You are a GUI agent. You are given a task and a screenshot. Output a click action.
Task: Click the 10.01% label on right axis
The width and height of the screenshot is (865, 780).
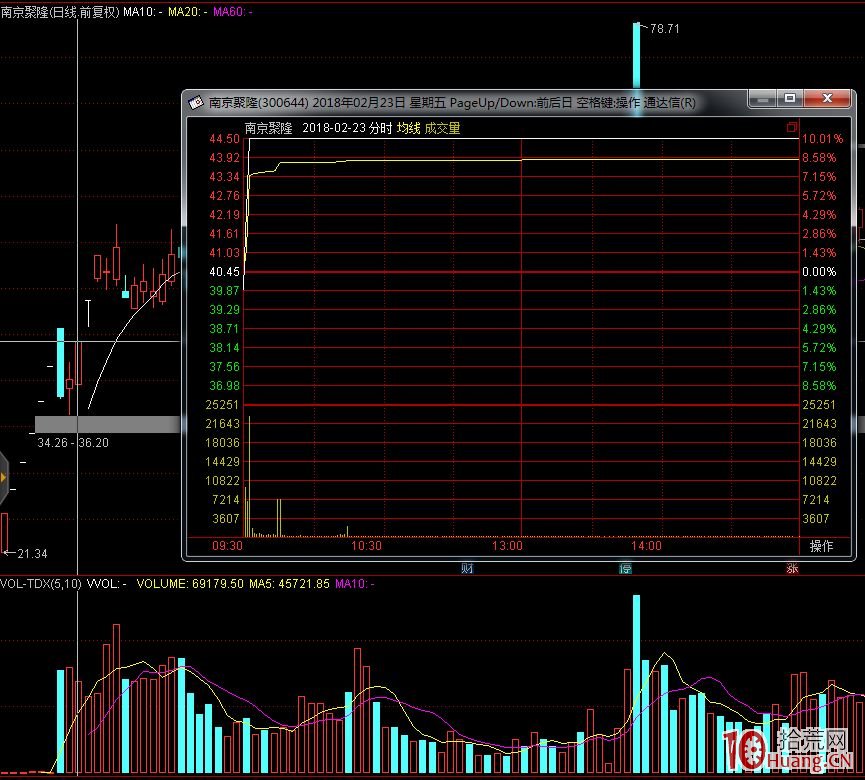coord(822,139)
